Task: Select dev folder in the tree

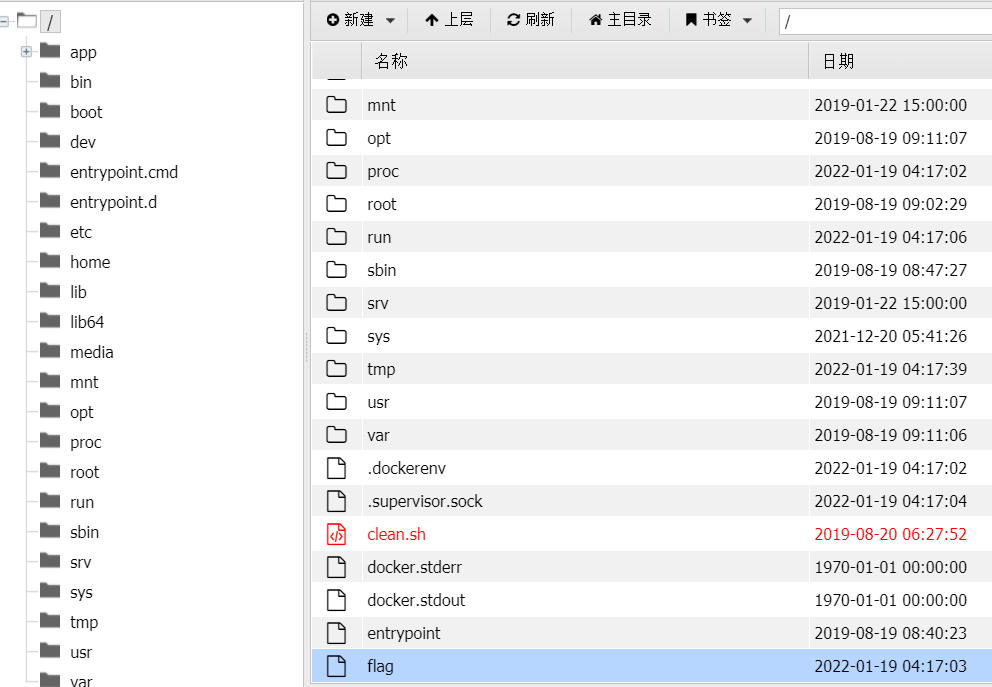Action: point(82,142)
